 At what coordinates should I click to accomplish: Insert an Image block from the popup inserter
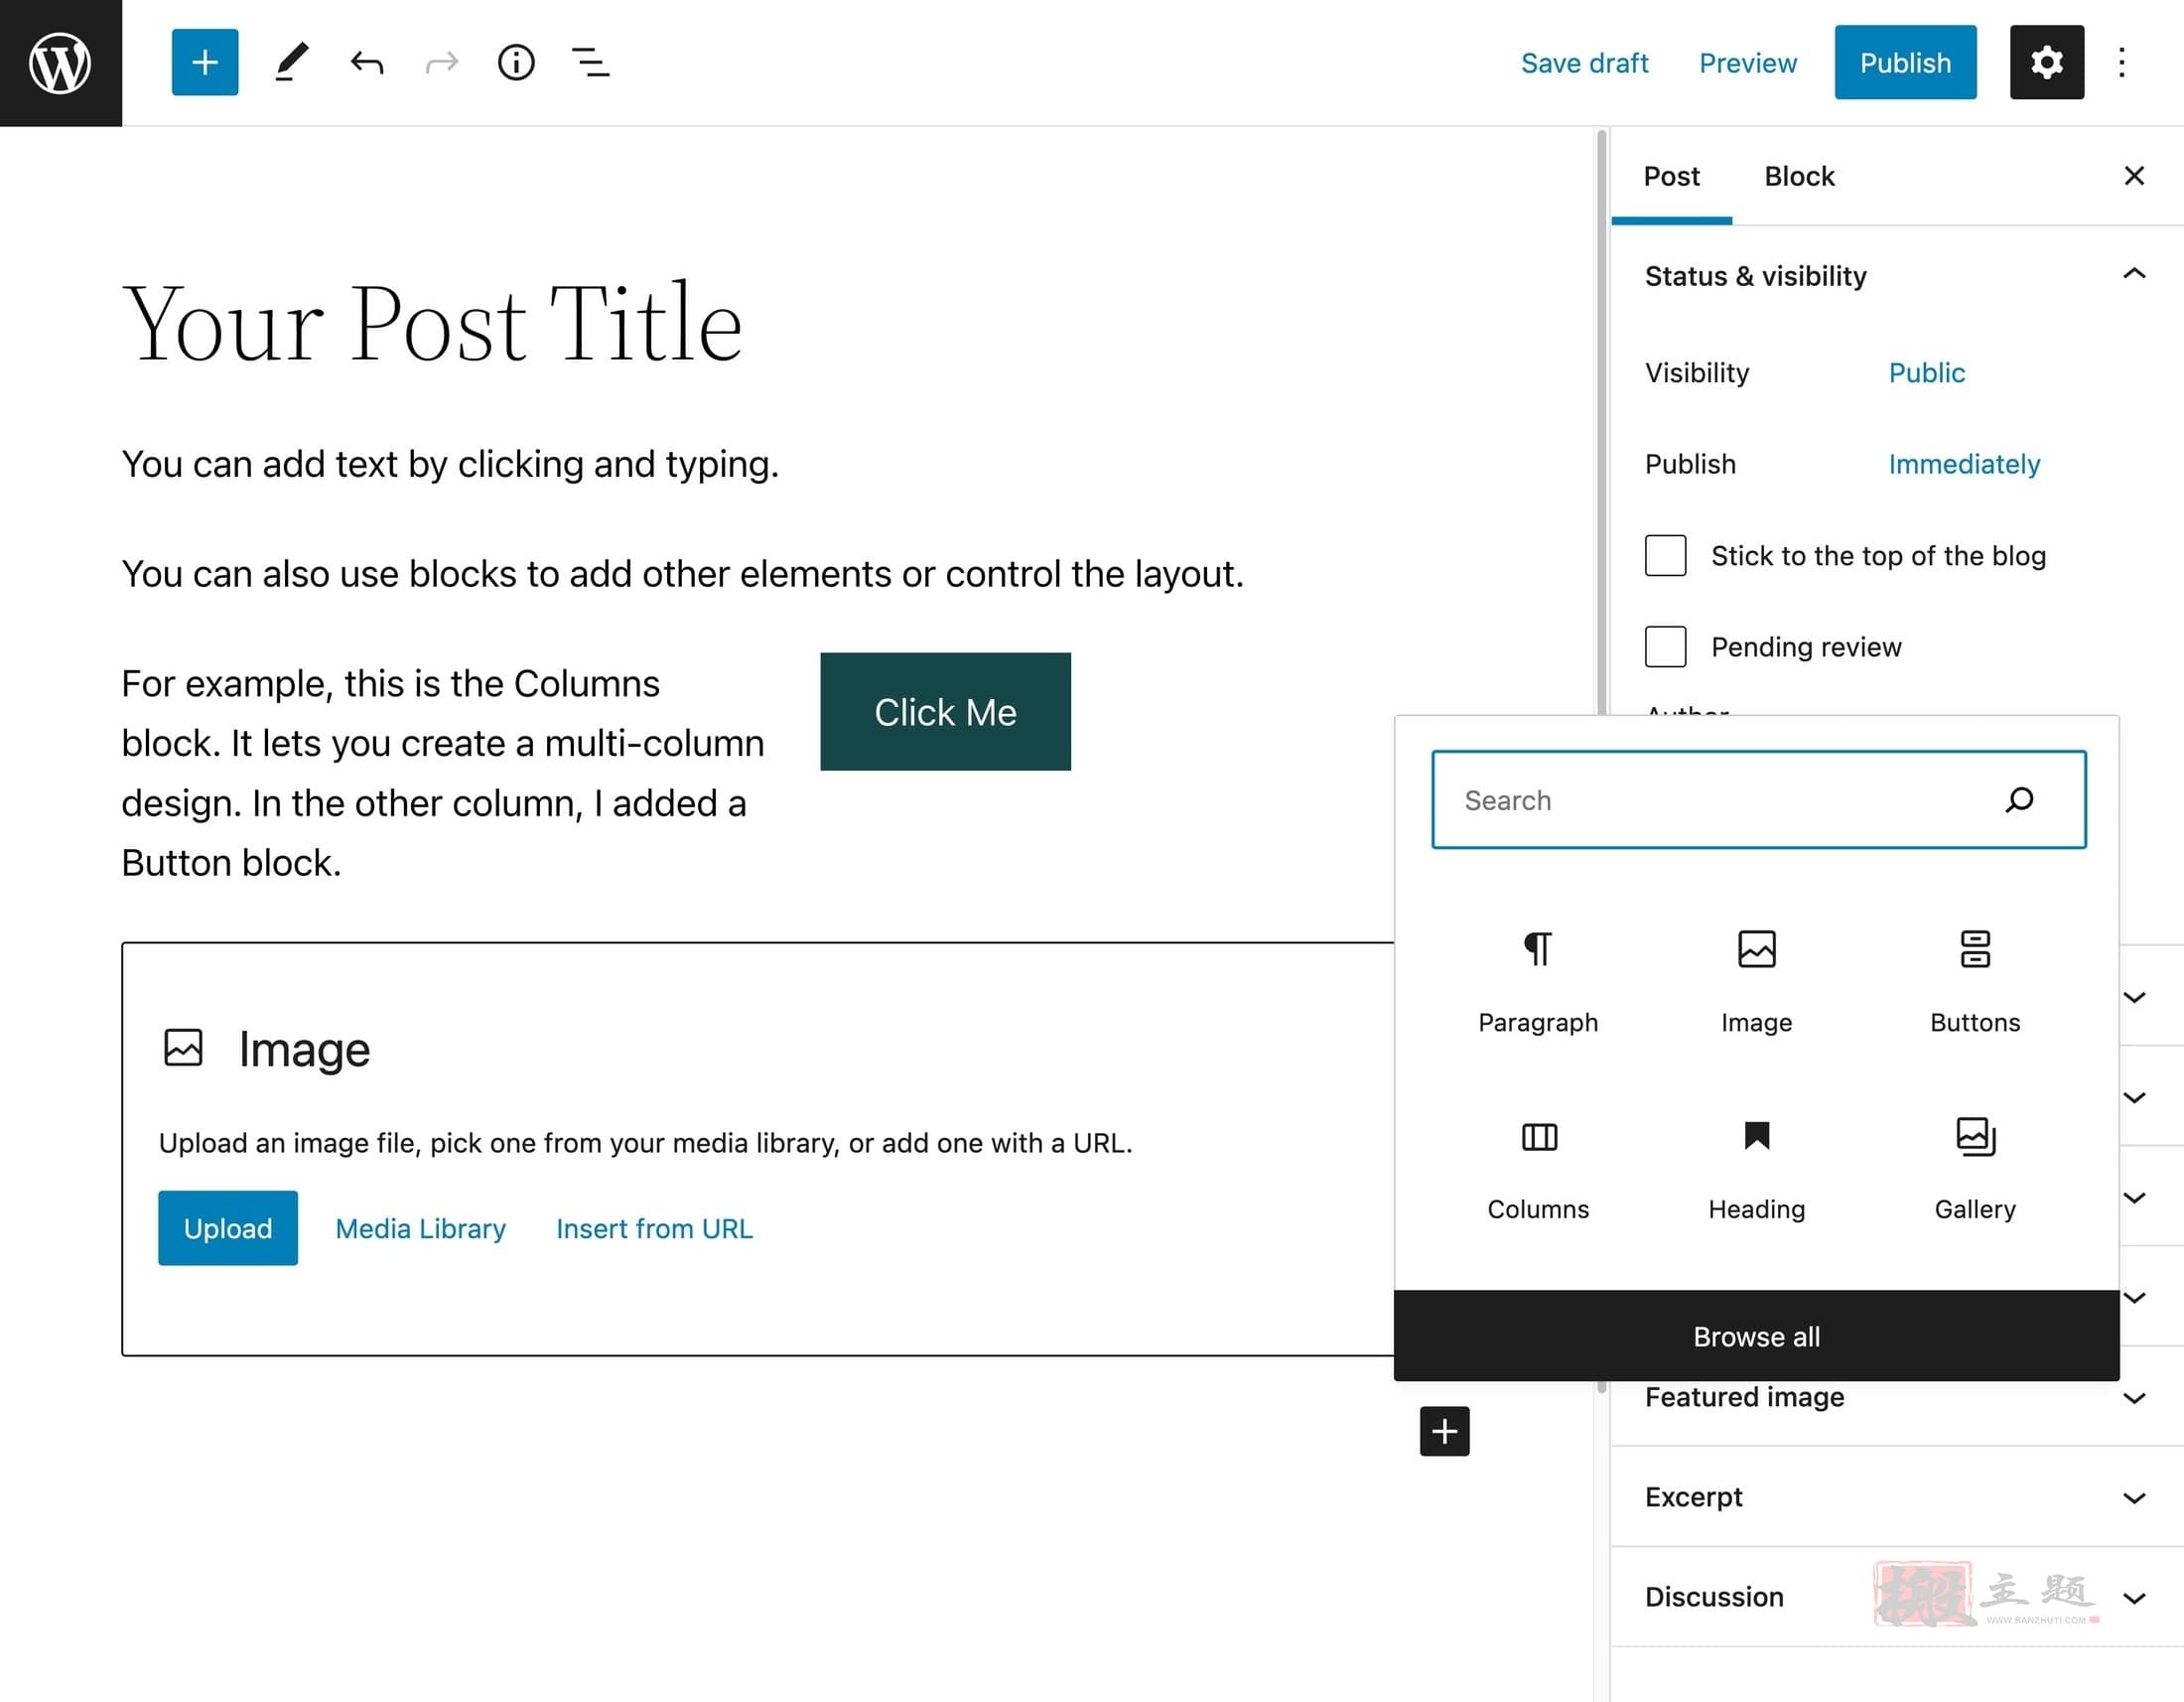(x=1757, y=980)
